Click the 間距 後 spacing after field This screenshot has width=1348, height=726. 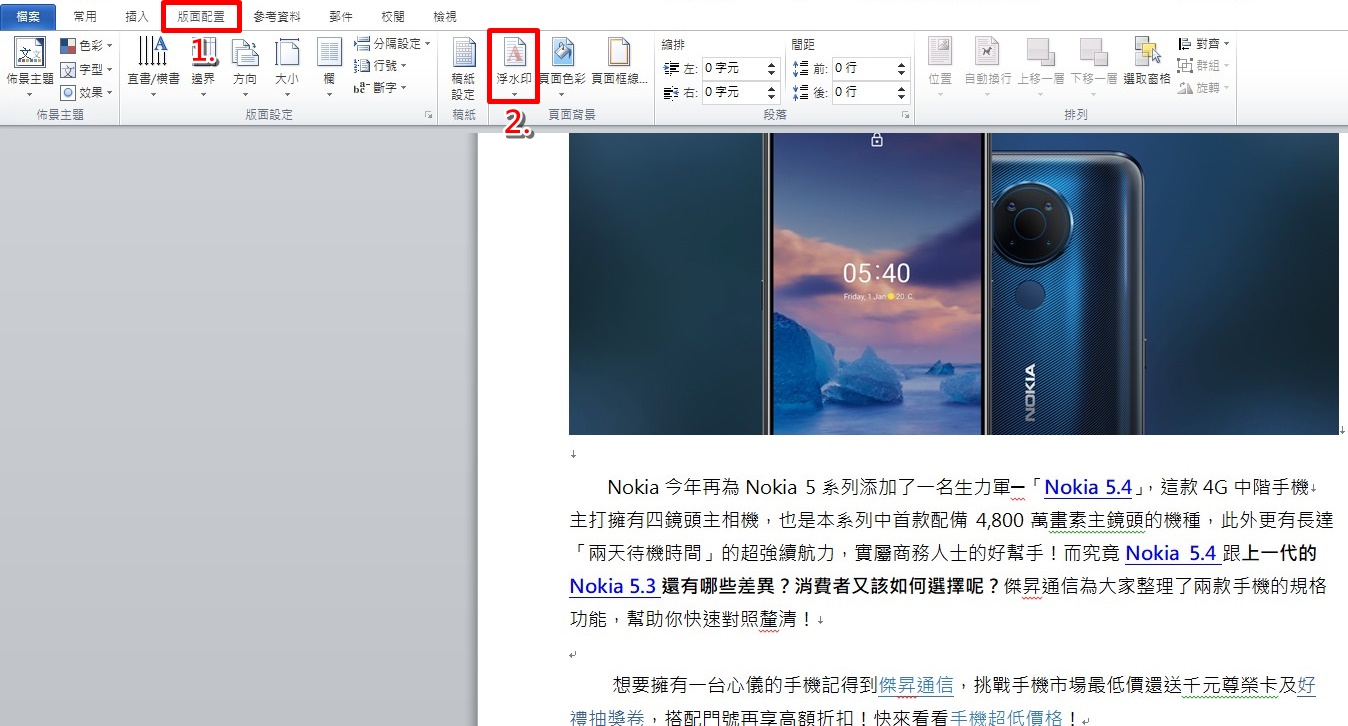(864, 92)
